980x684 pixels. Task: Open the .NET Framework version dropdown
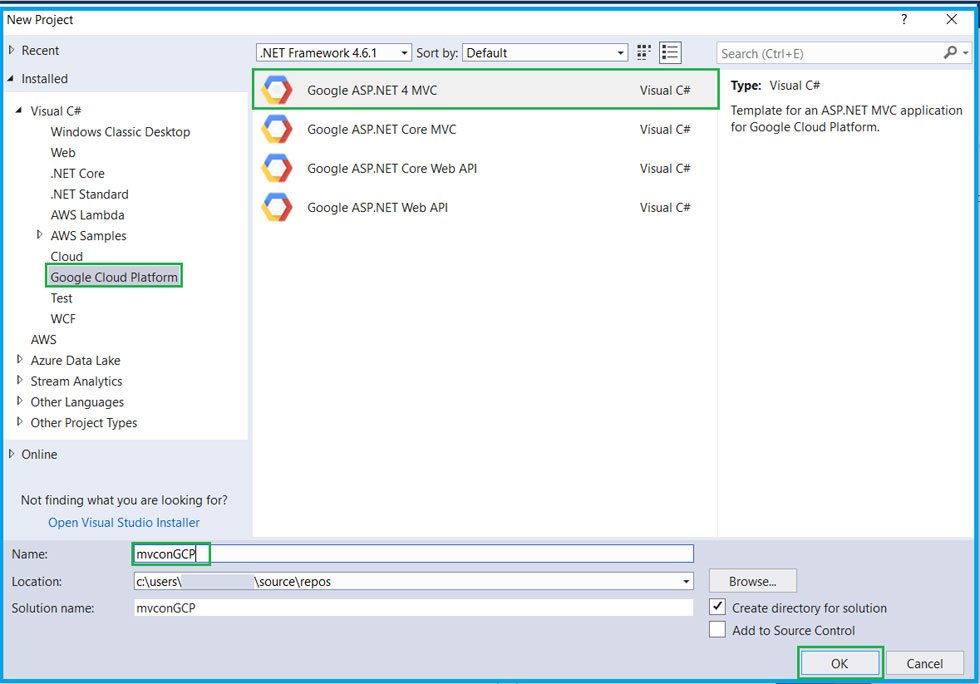333,53
